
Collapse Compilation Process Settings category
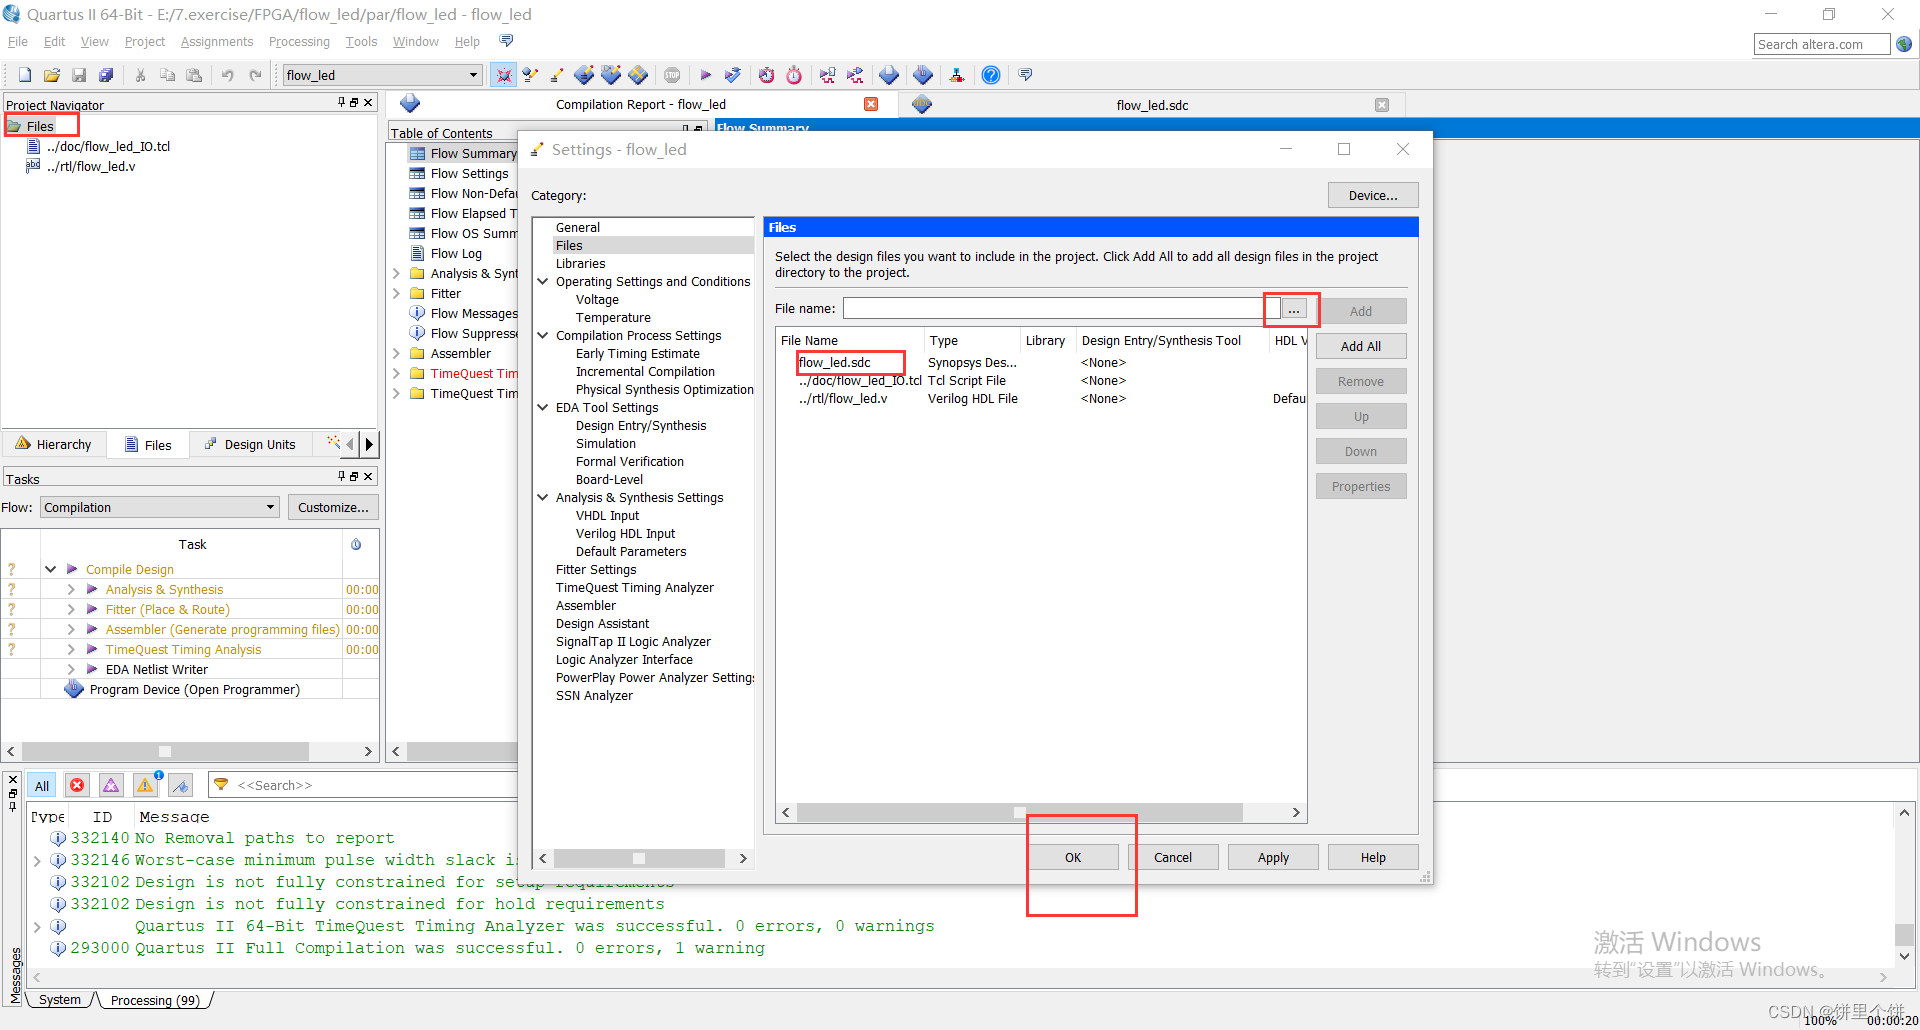coord(543,335)
